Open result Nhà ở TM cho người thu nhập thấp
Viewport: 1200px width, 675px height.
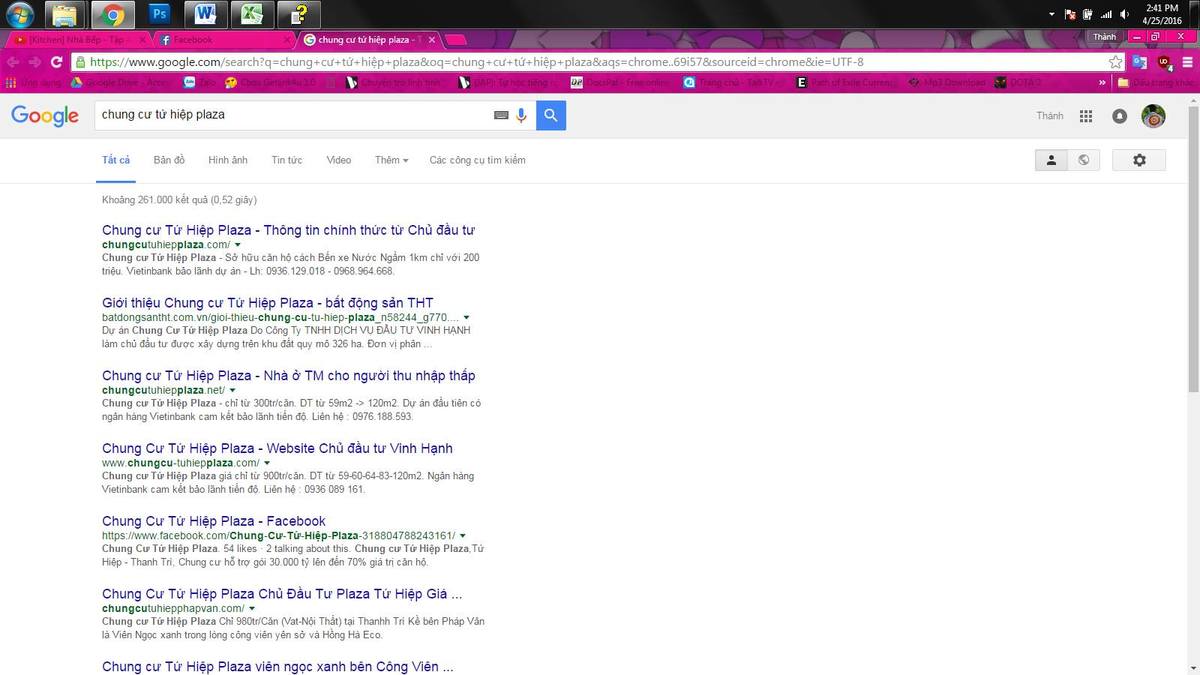coord(289,376)
